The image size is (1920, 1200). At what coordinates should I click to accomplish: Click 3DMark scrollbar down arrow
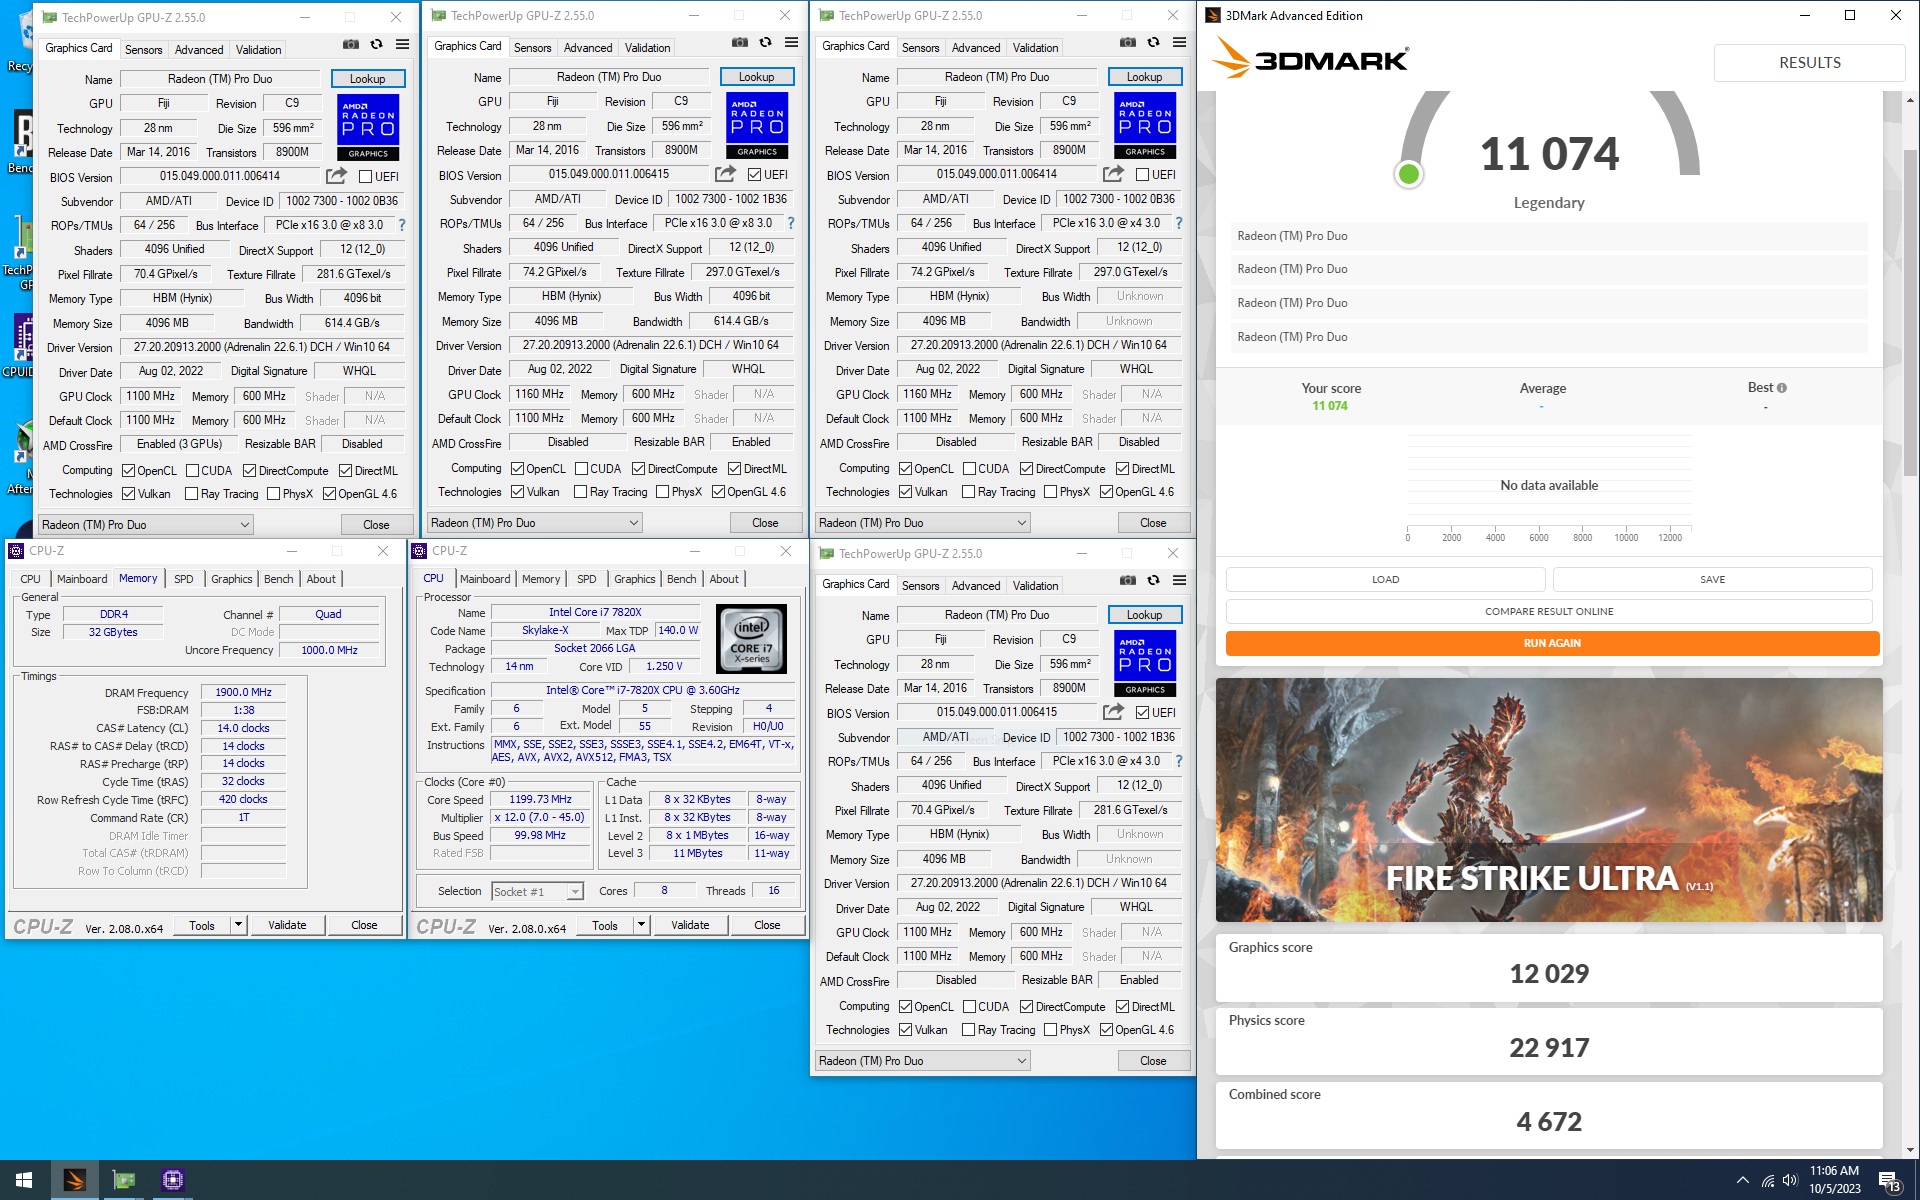[1910, 1150]
